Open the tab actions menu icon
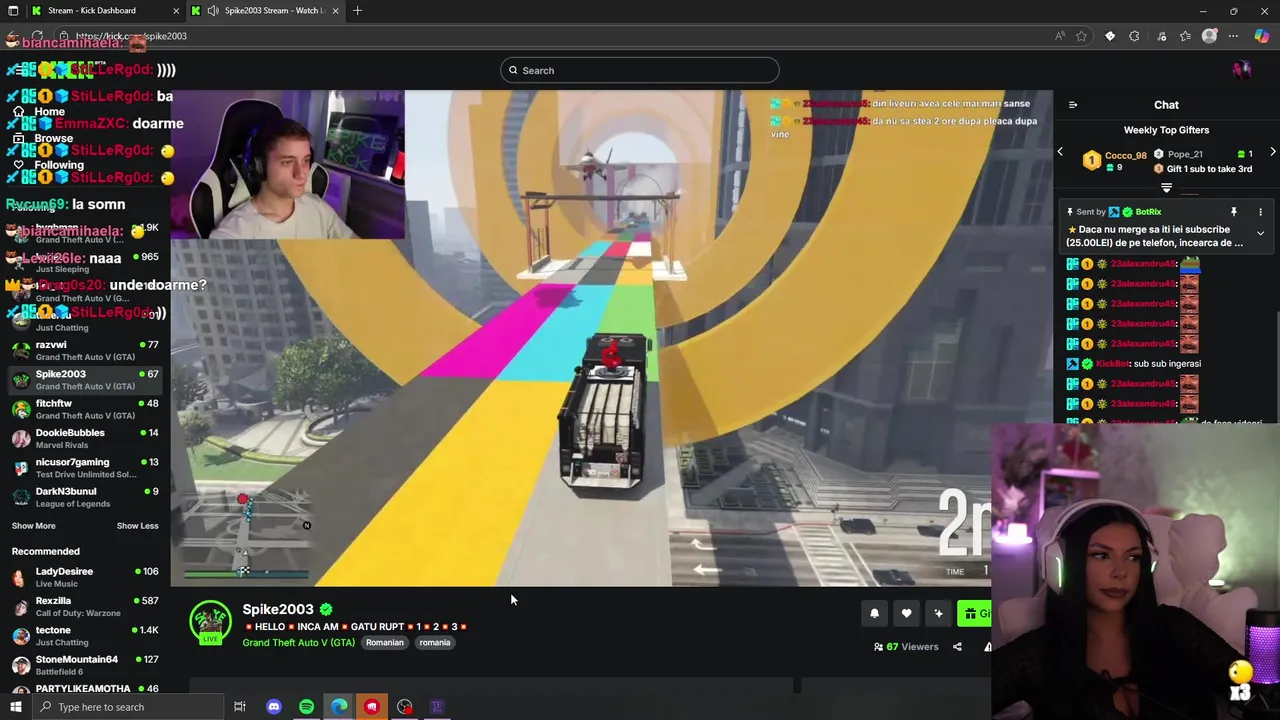1280x720 pixels. tap(13, 11)
